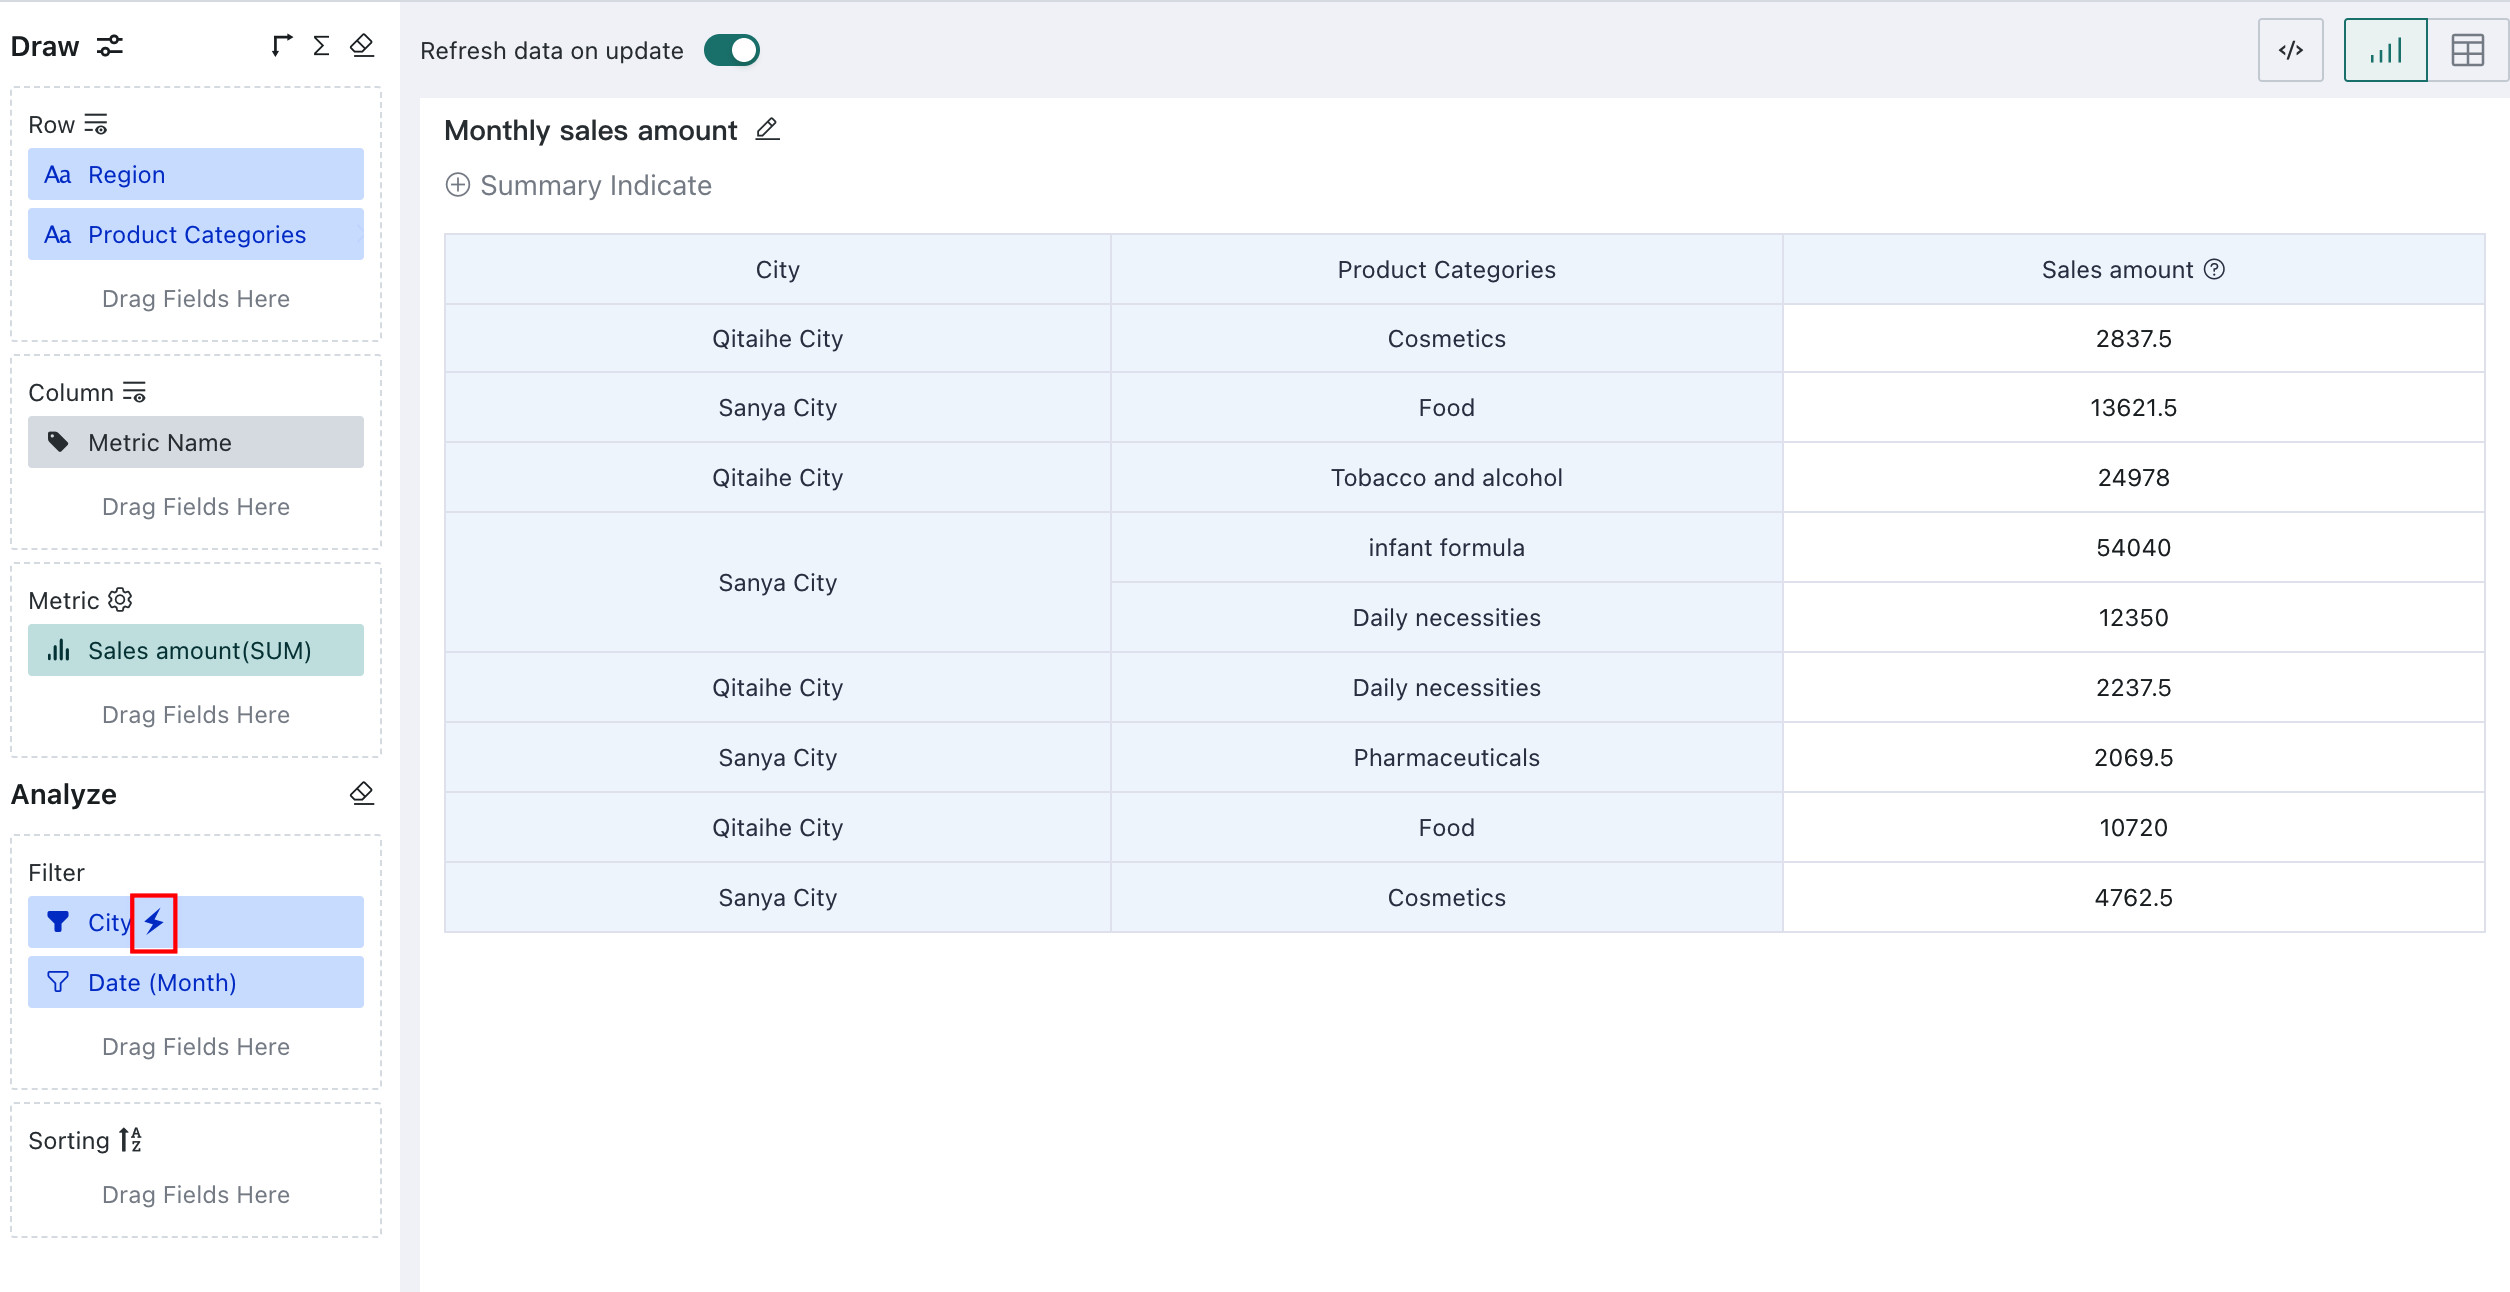Click the Sales amount column header
The image size is (2510, 1292).
click(2133, 269)
